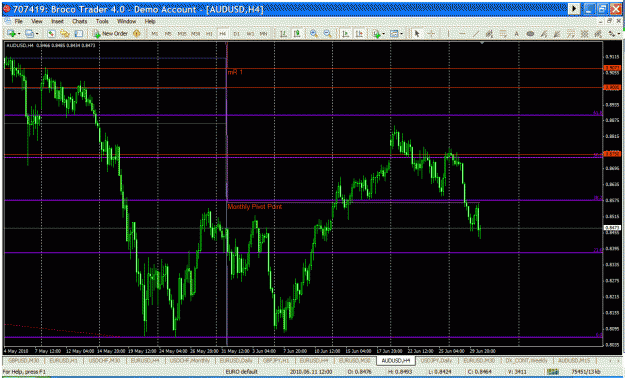Select the active H4 timeframe button
This screenshot has height=378, width=625.
click(x=223, y=34)
